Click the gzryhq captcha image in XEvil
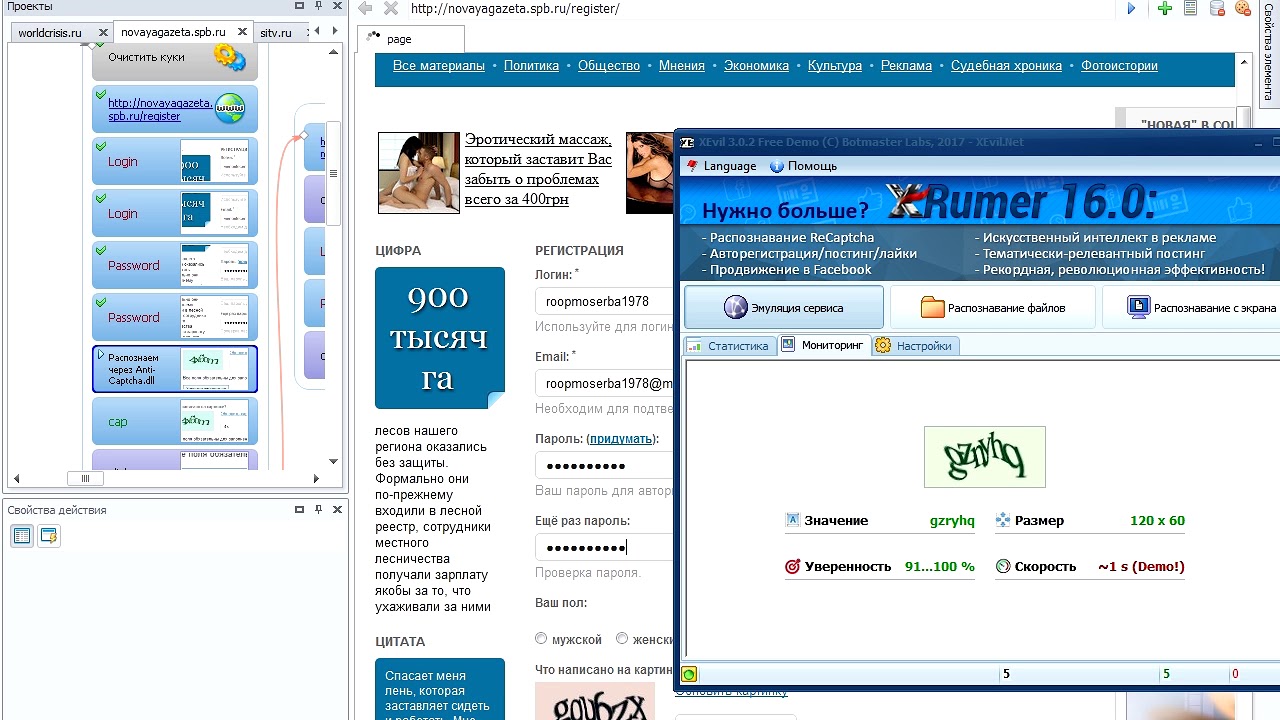 click(985, 457)
